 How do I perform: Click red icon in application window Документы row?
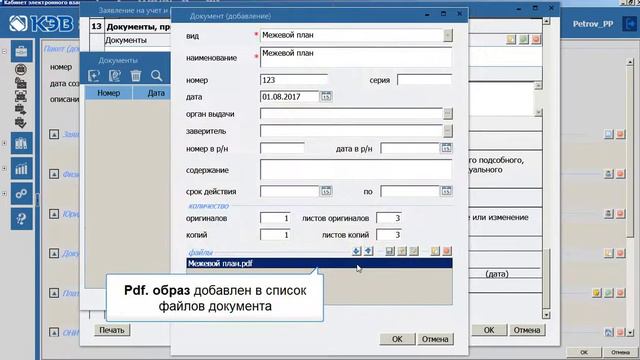pos(536,40)
